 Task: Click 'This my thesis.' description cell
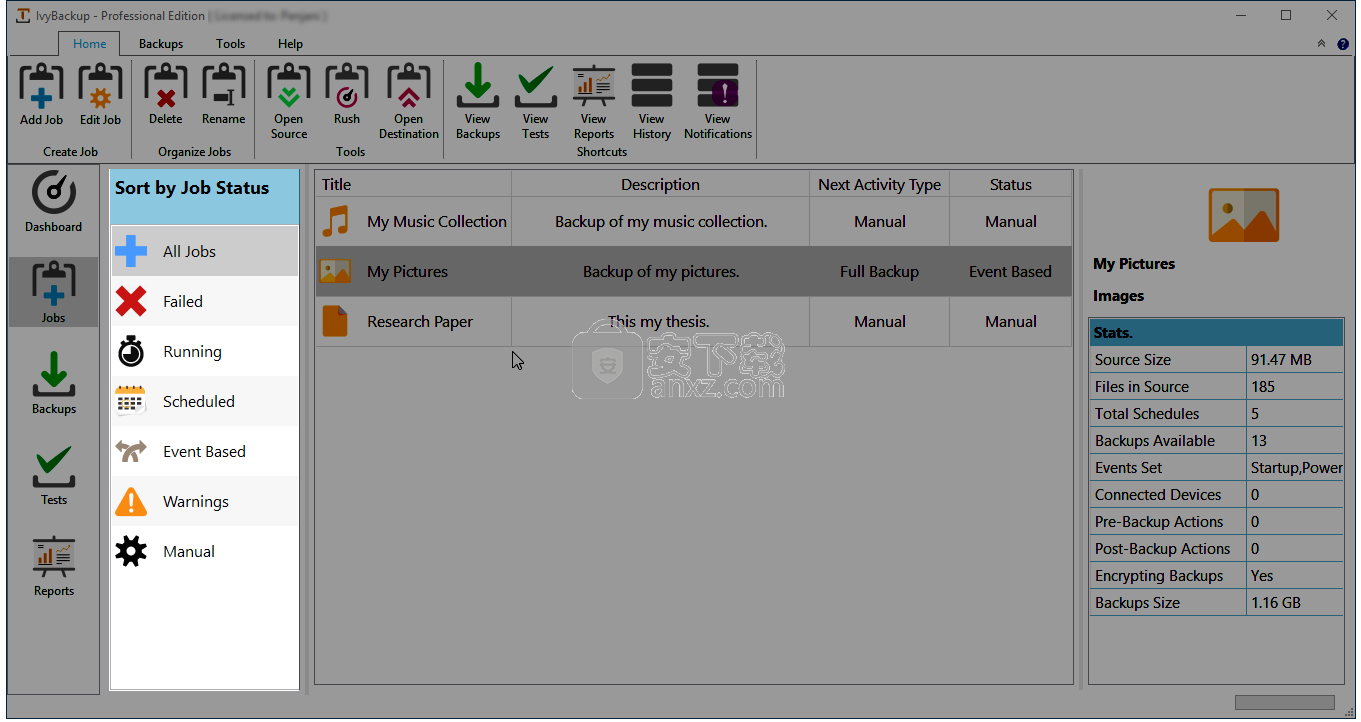click(x=659, y=322)
